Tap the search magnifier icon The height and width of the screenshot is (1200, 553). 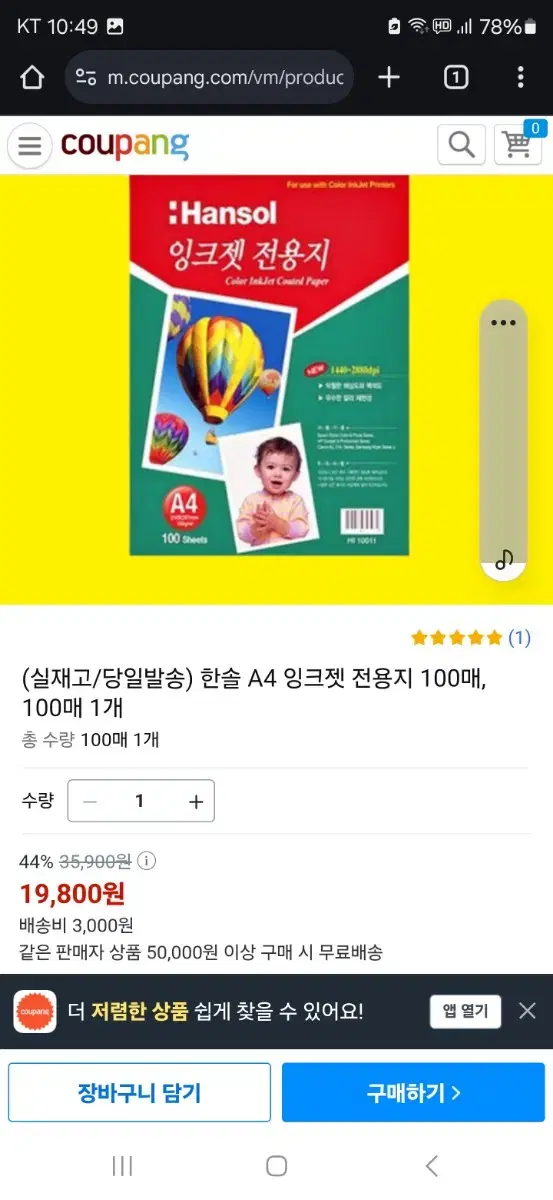(x=461, y=145)
